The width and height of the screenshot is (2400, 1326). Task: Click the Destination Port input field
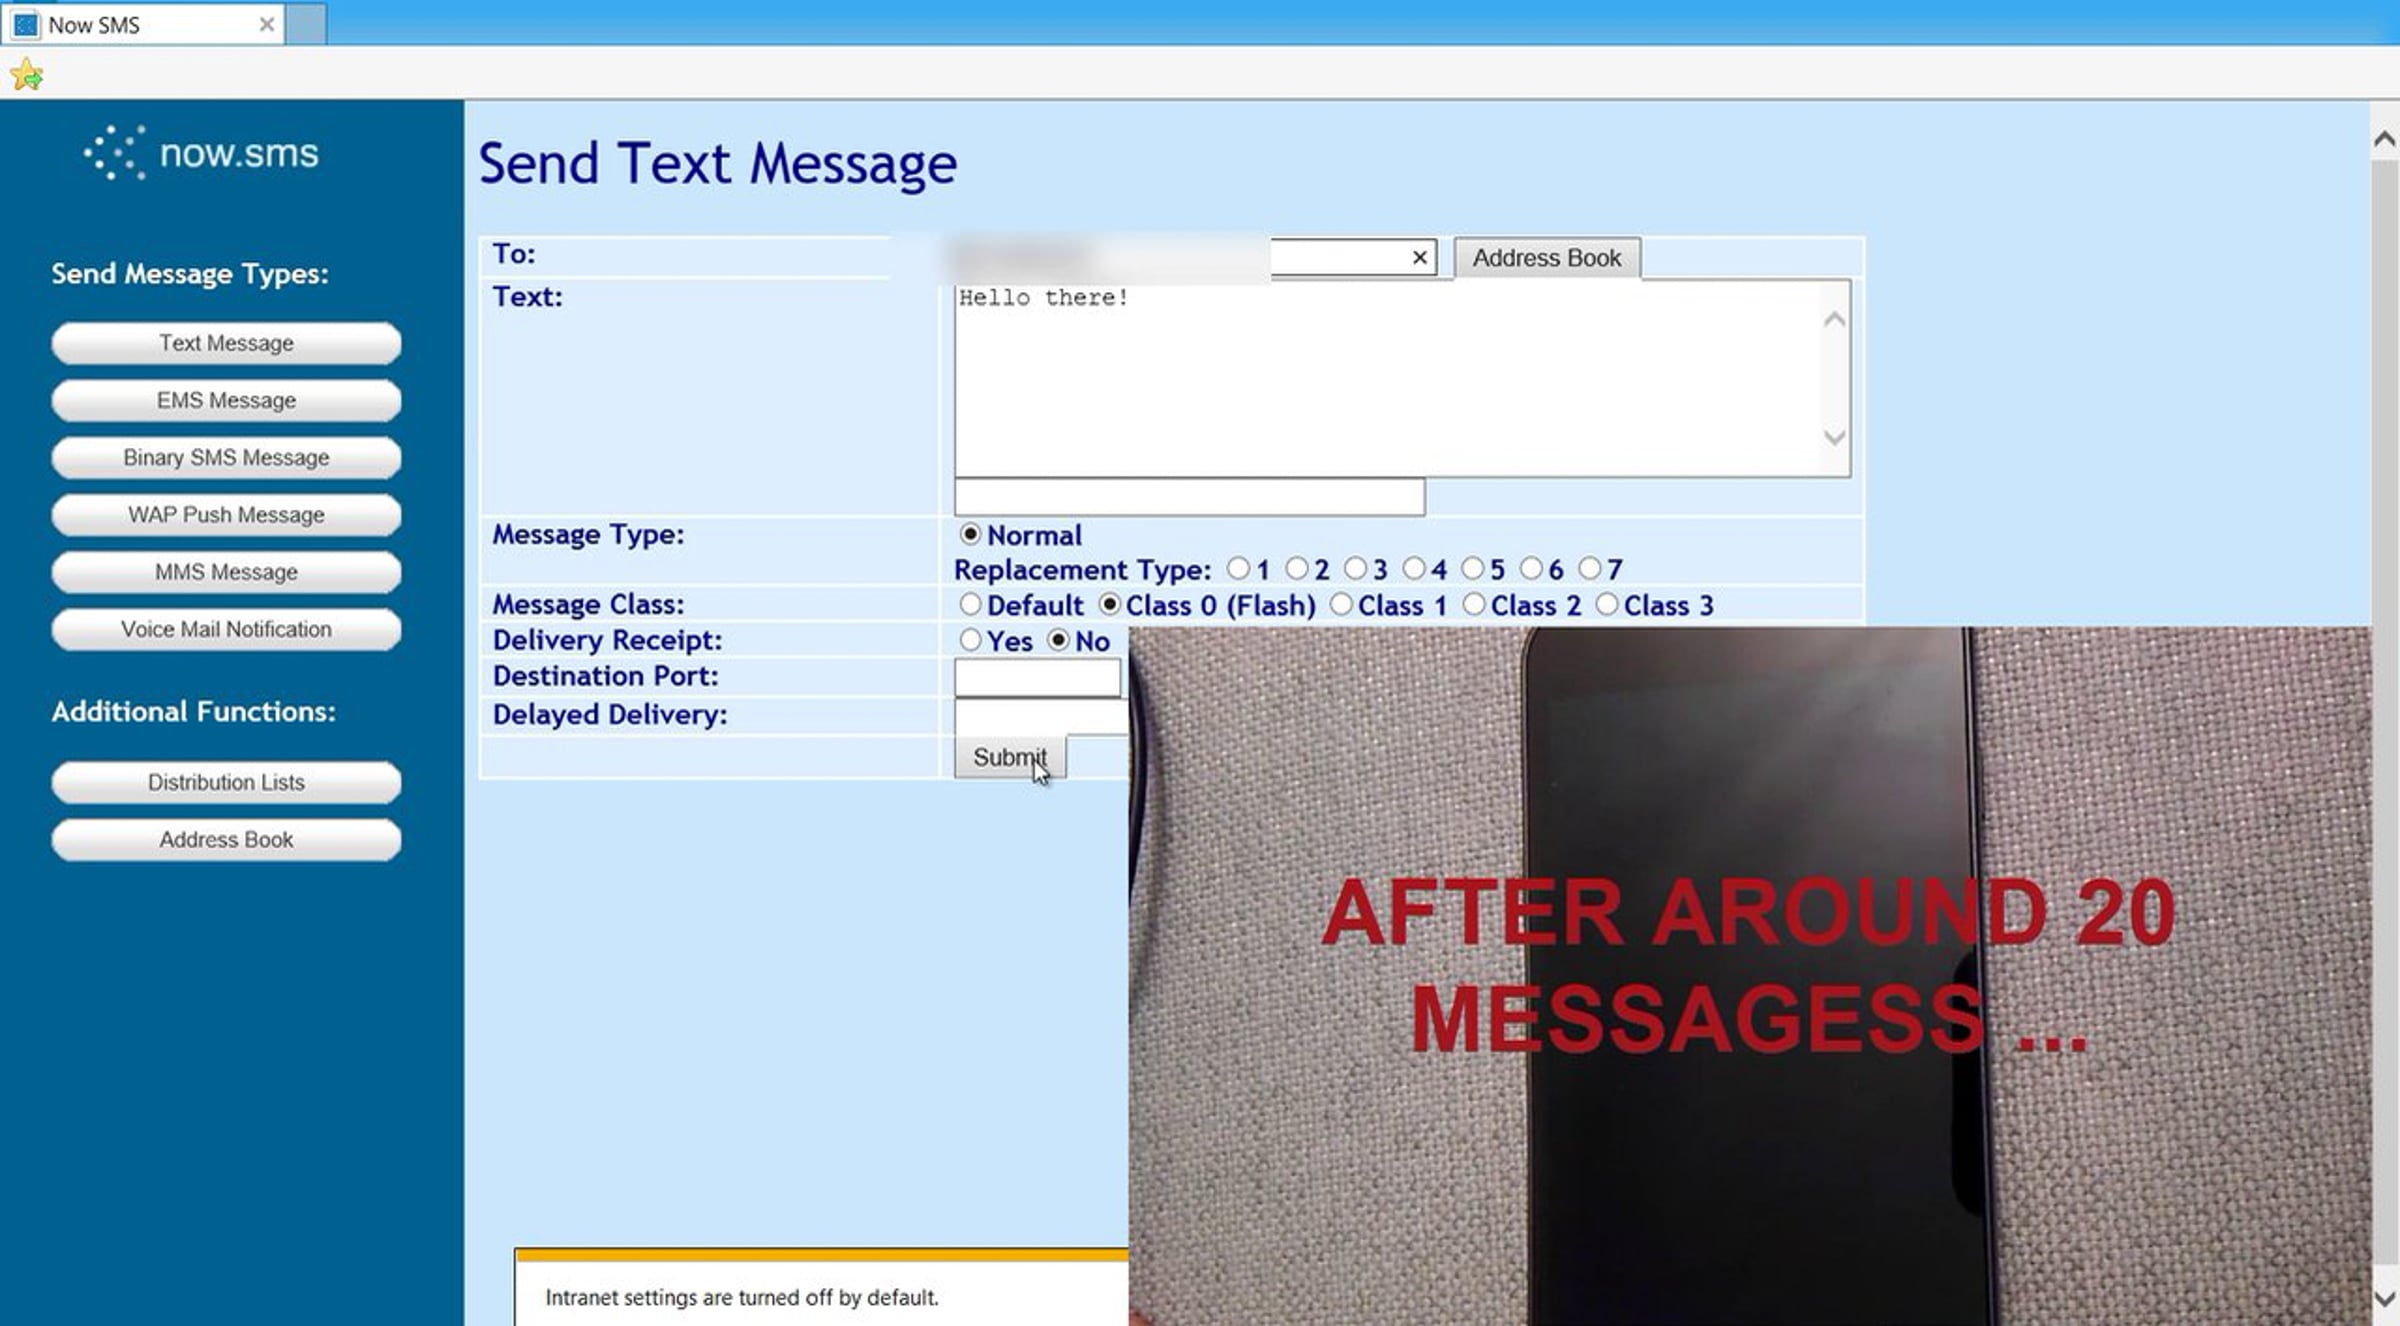coord(1037,677)
